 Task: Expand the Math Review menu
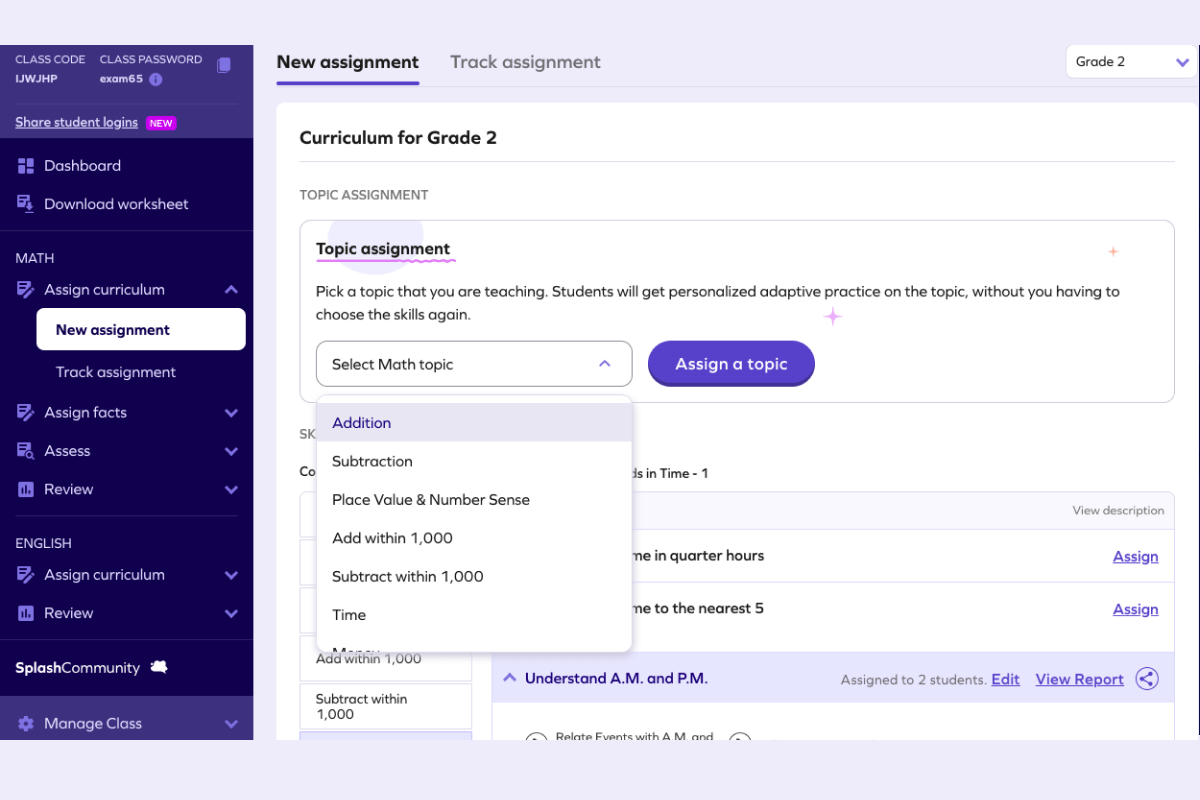click(x=231, y=490)
